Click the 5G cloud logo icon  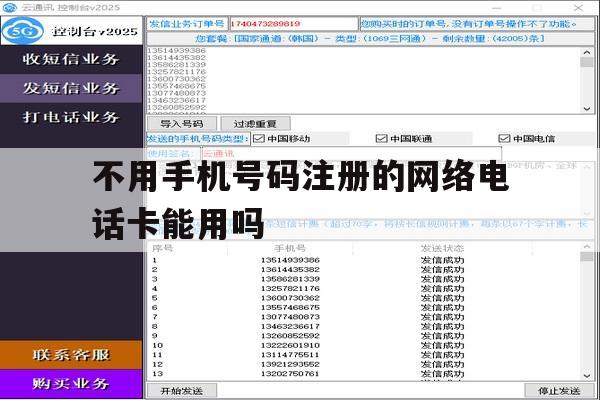point(23,30)
